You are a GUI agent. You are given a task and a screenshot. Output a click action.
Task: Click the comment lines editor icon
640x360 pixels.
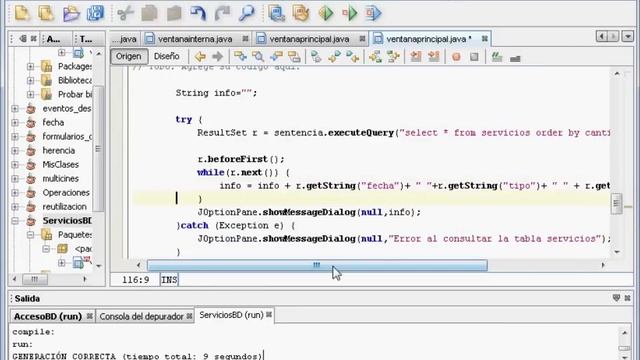point(497,57)
